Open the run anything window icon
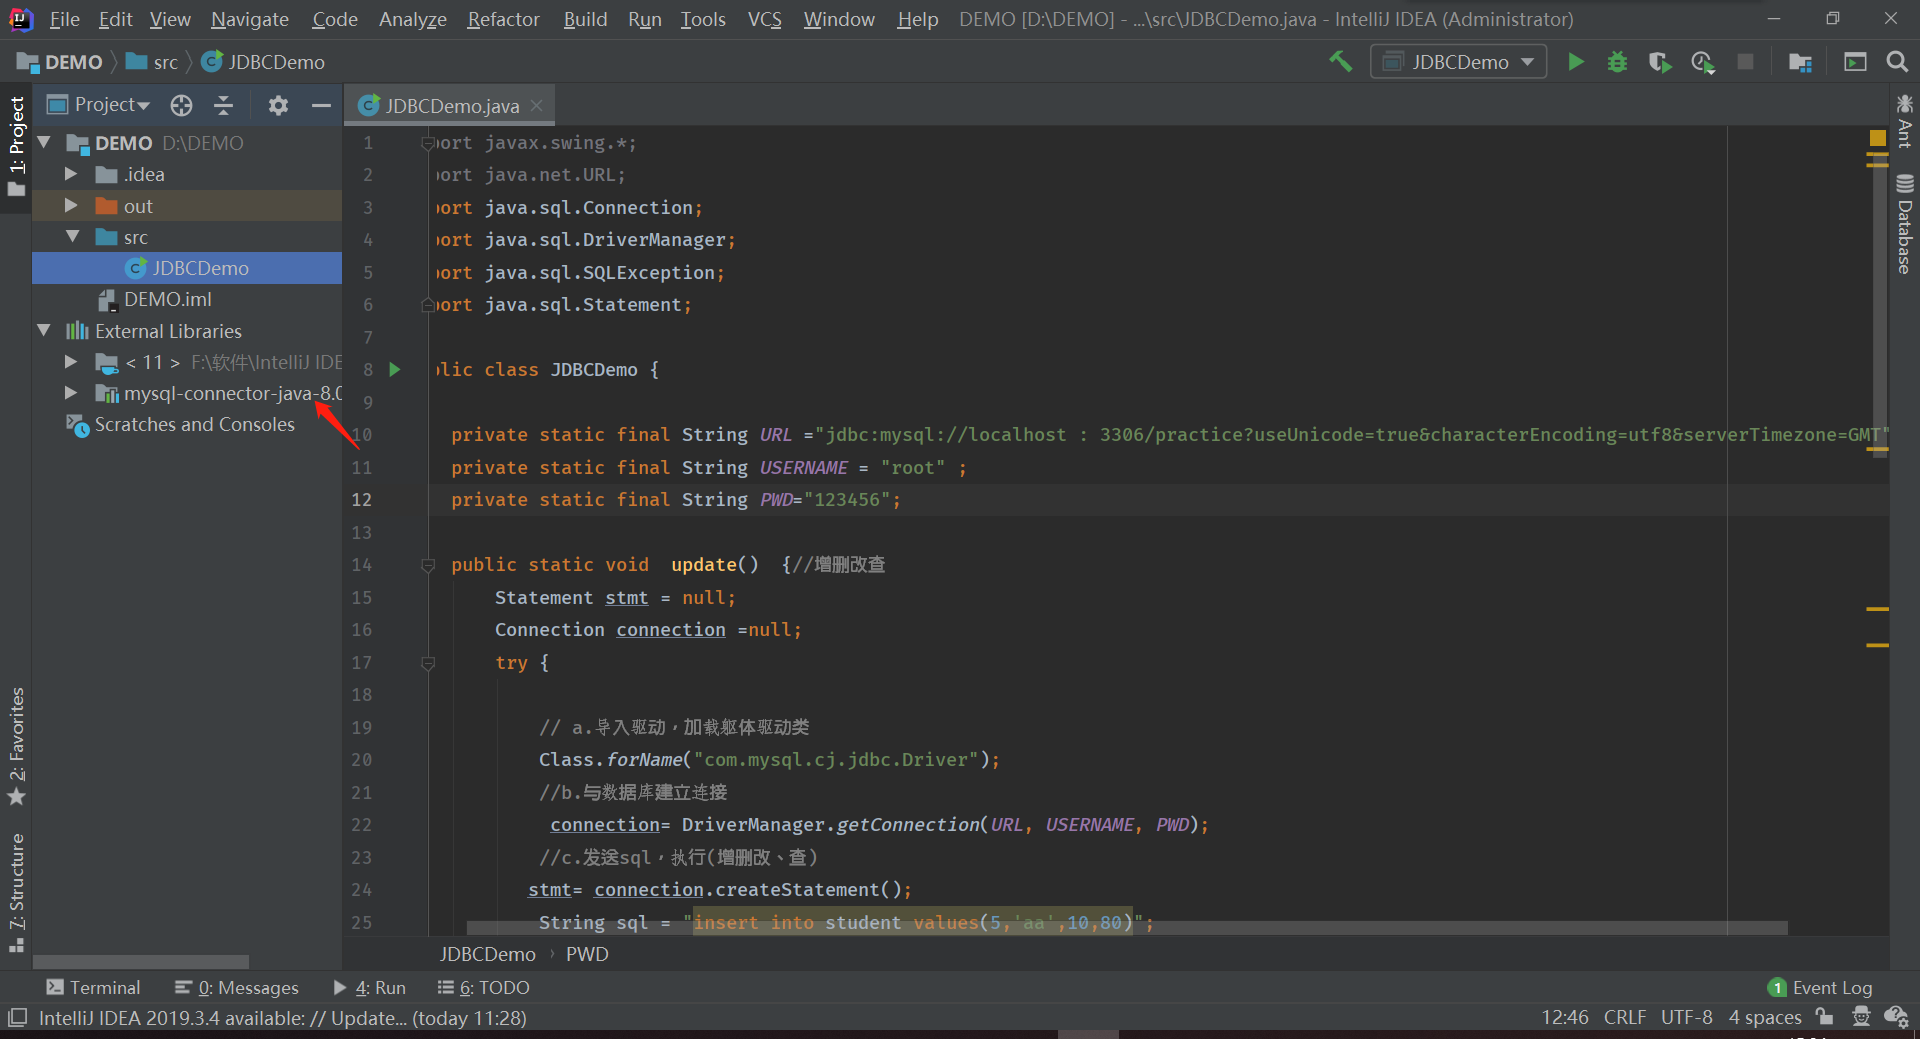 point(1855,62)
